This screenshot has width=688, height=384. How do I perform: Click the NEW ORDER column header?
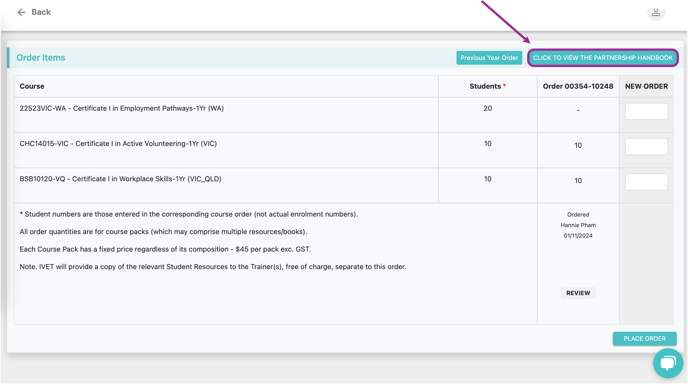[x=646, y=86]
